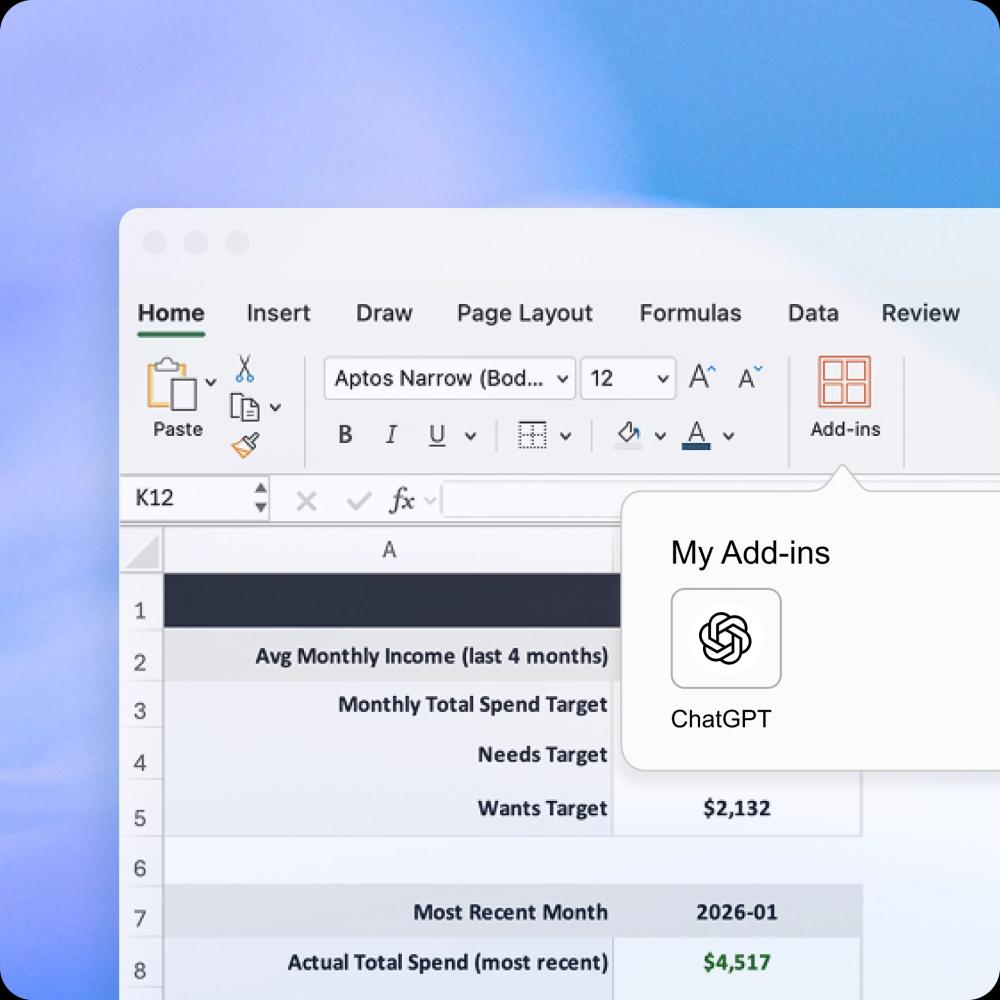Click the fx Insert Function icon

tap(402, 500)
